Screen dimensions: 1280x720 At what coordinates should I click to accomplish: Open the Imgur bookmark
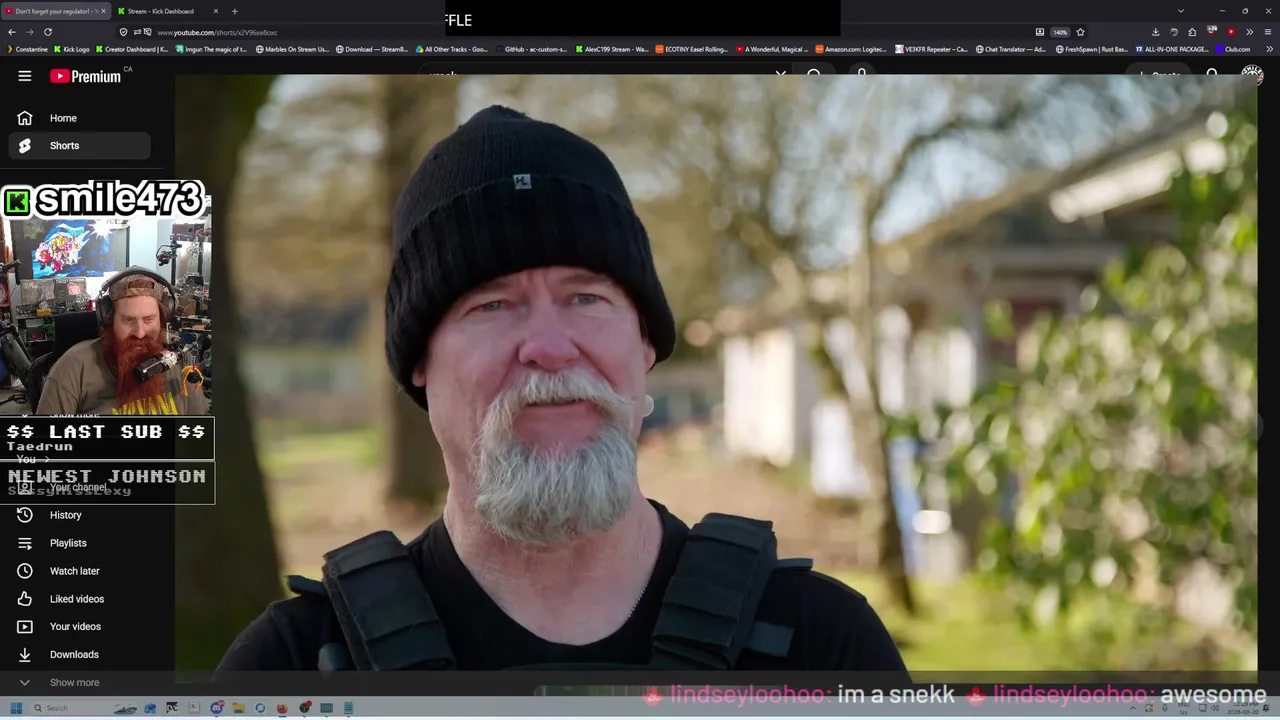coord(212,49)
